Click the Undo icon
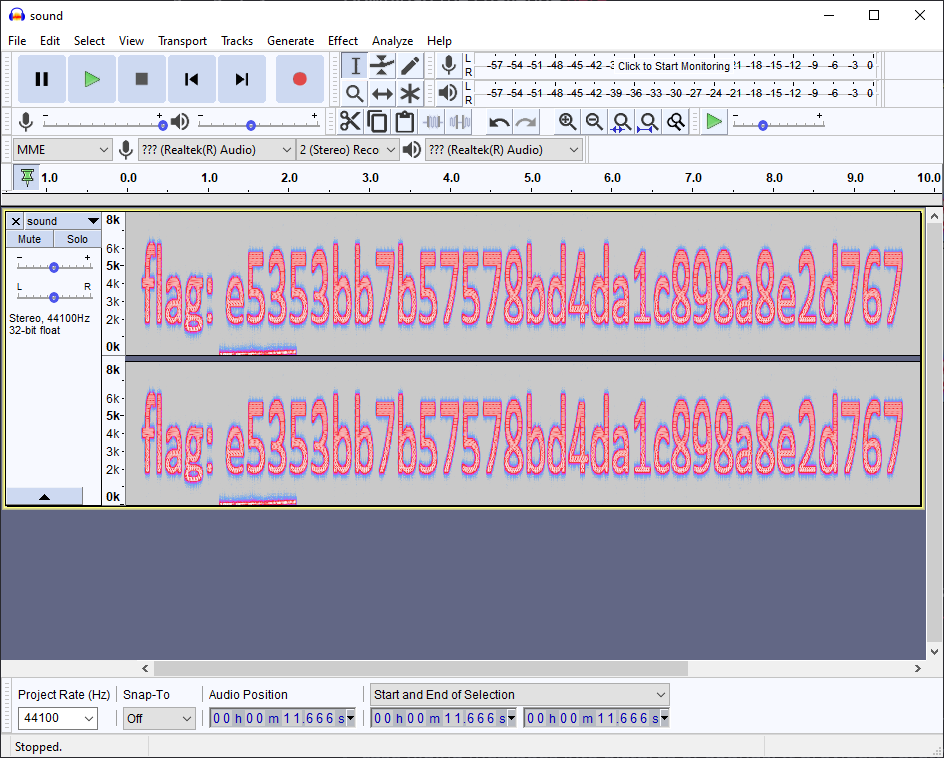 pos(498,121)
